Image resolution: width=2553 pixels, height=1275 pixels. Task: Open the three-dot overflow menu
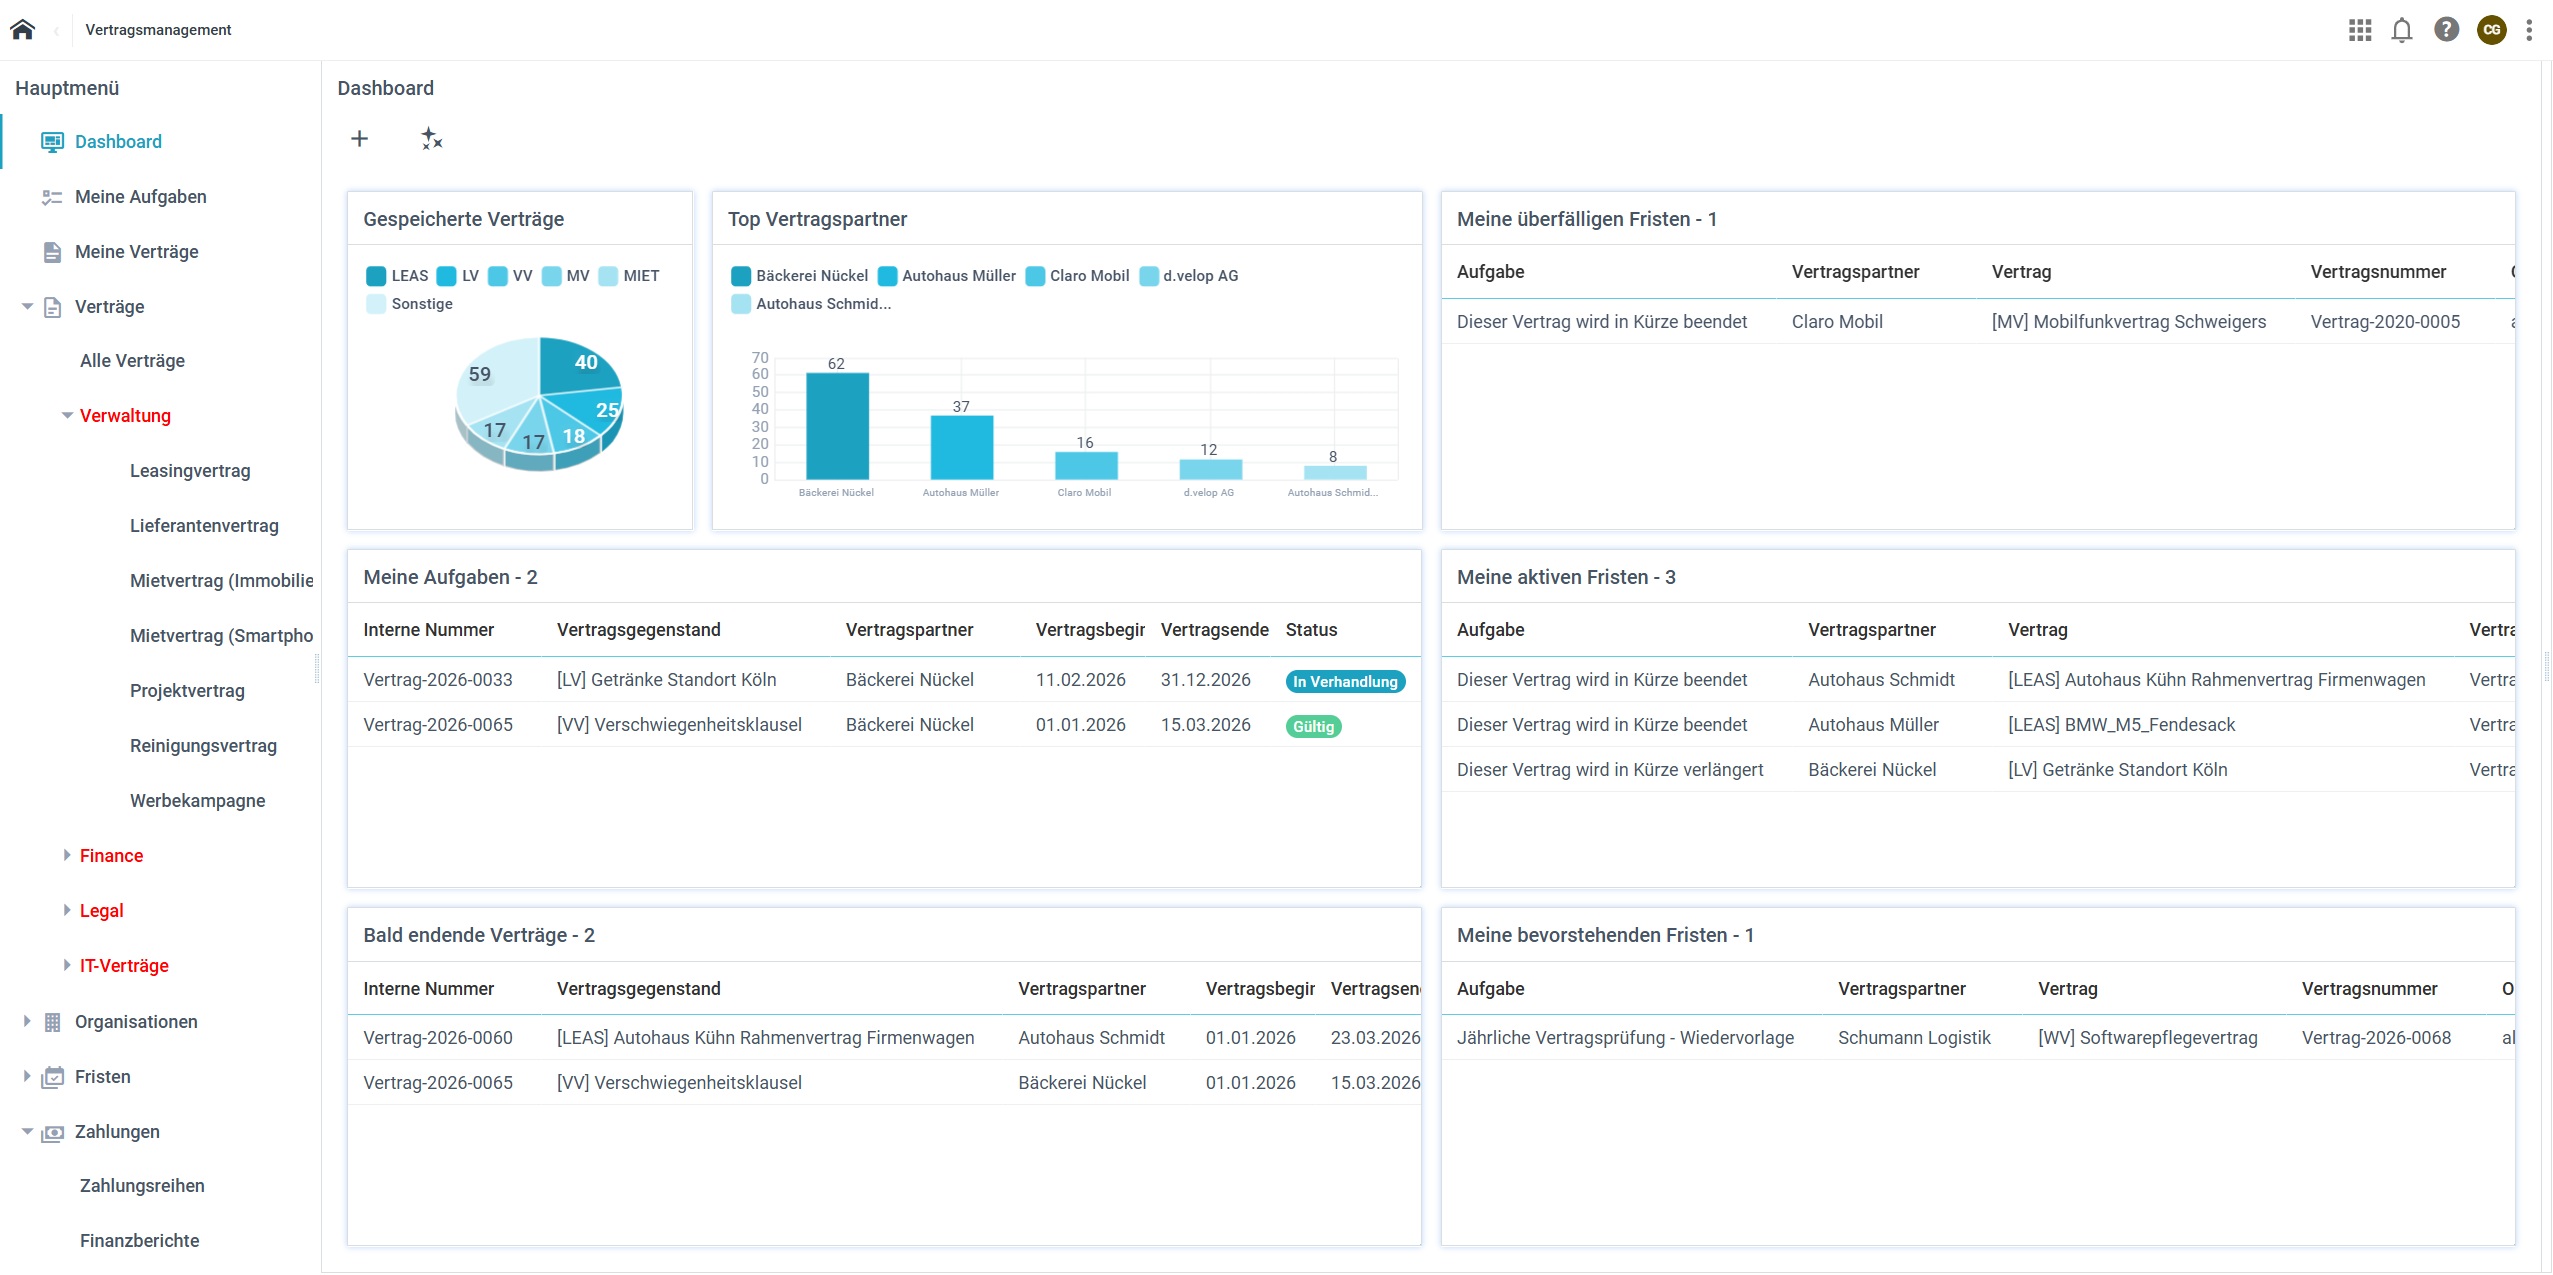[x=2528, y=30]
